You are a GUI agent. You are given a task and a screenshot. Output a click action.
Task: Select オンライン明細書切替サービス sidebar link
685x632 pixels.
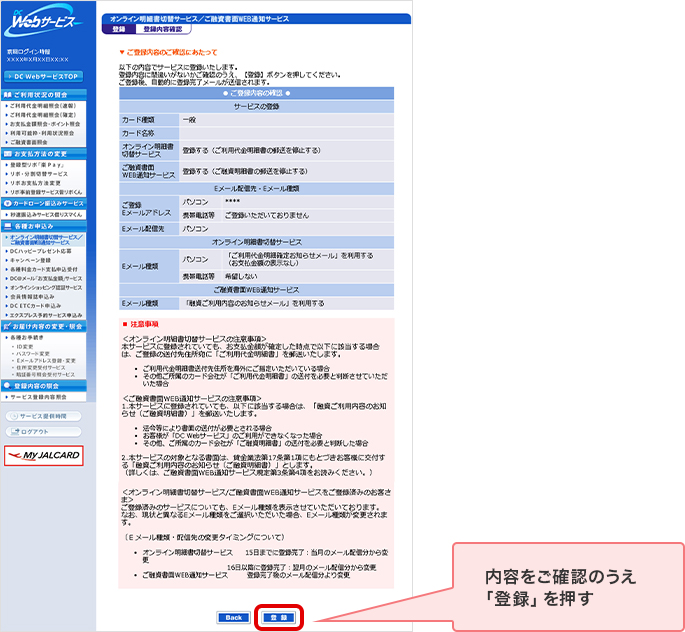point(45,239)
